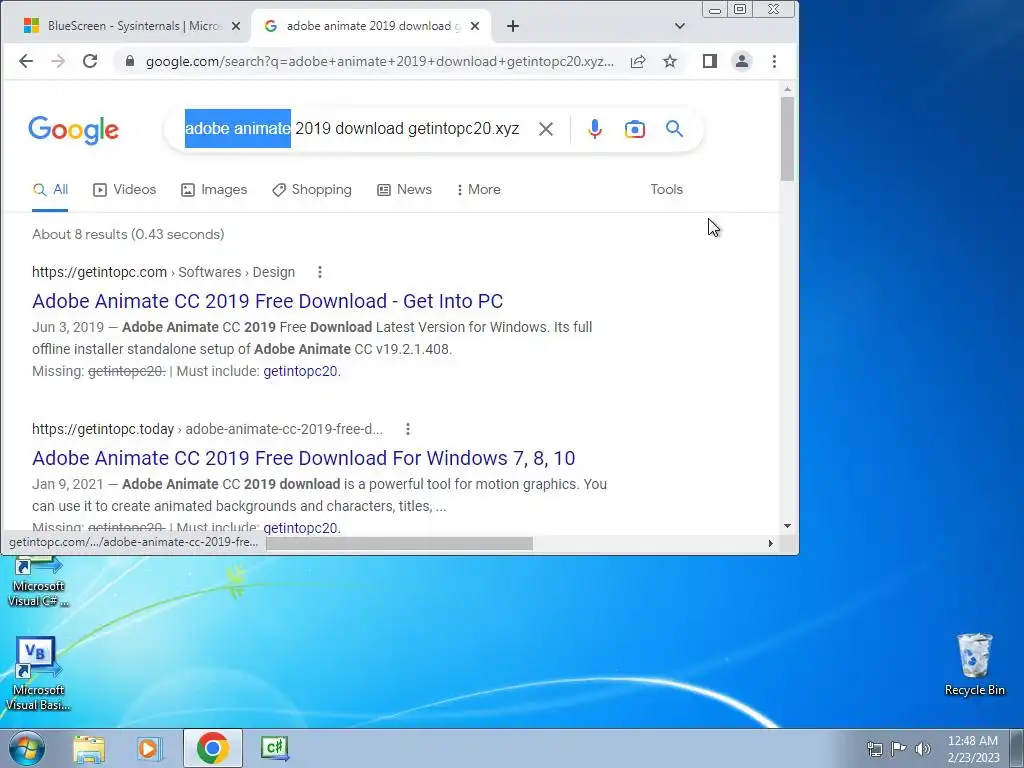Switch to News results
Screen dimensions: 1024x768
[404, 189]
